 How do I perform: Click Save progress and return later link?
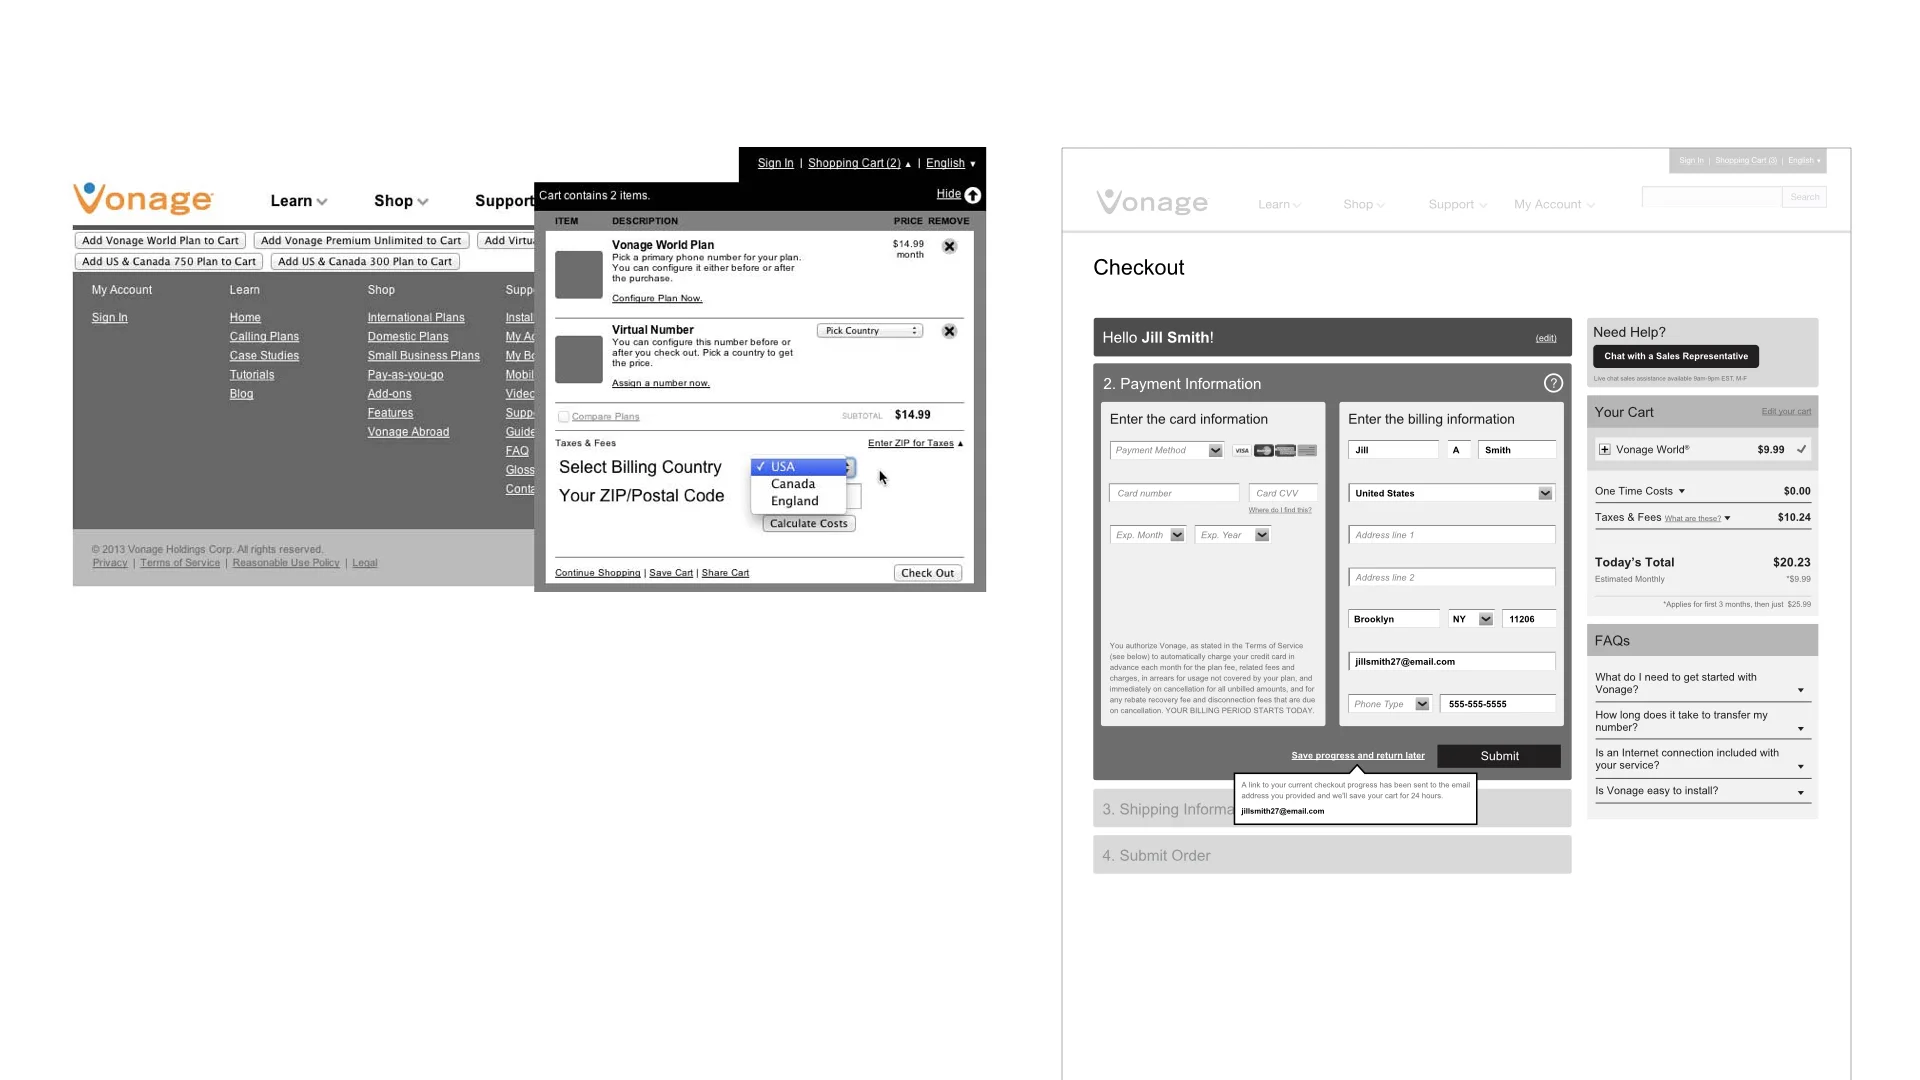1357,756
